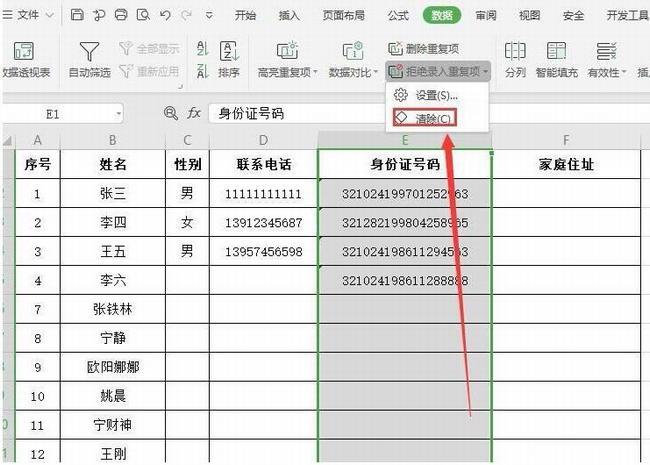Viewport: 650px width, 465px height.
Task: Click the ascending sort A-Z icon
Action: (x=202, y=48)
